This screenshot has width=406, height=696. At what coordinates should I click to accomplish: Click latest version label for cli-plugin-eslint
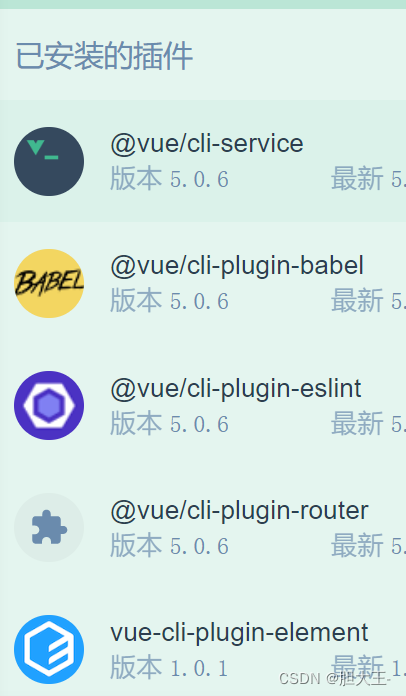click(x=368, y=423)
